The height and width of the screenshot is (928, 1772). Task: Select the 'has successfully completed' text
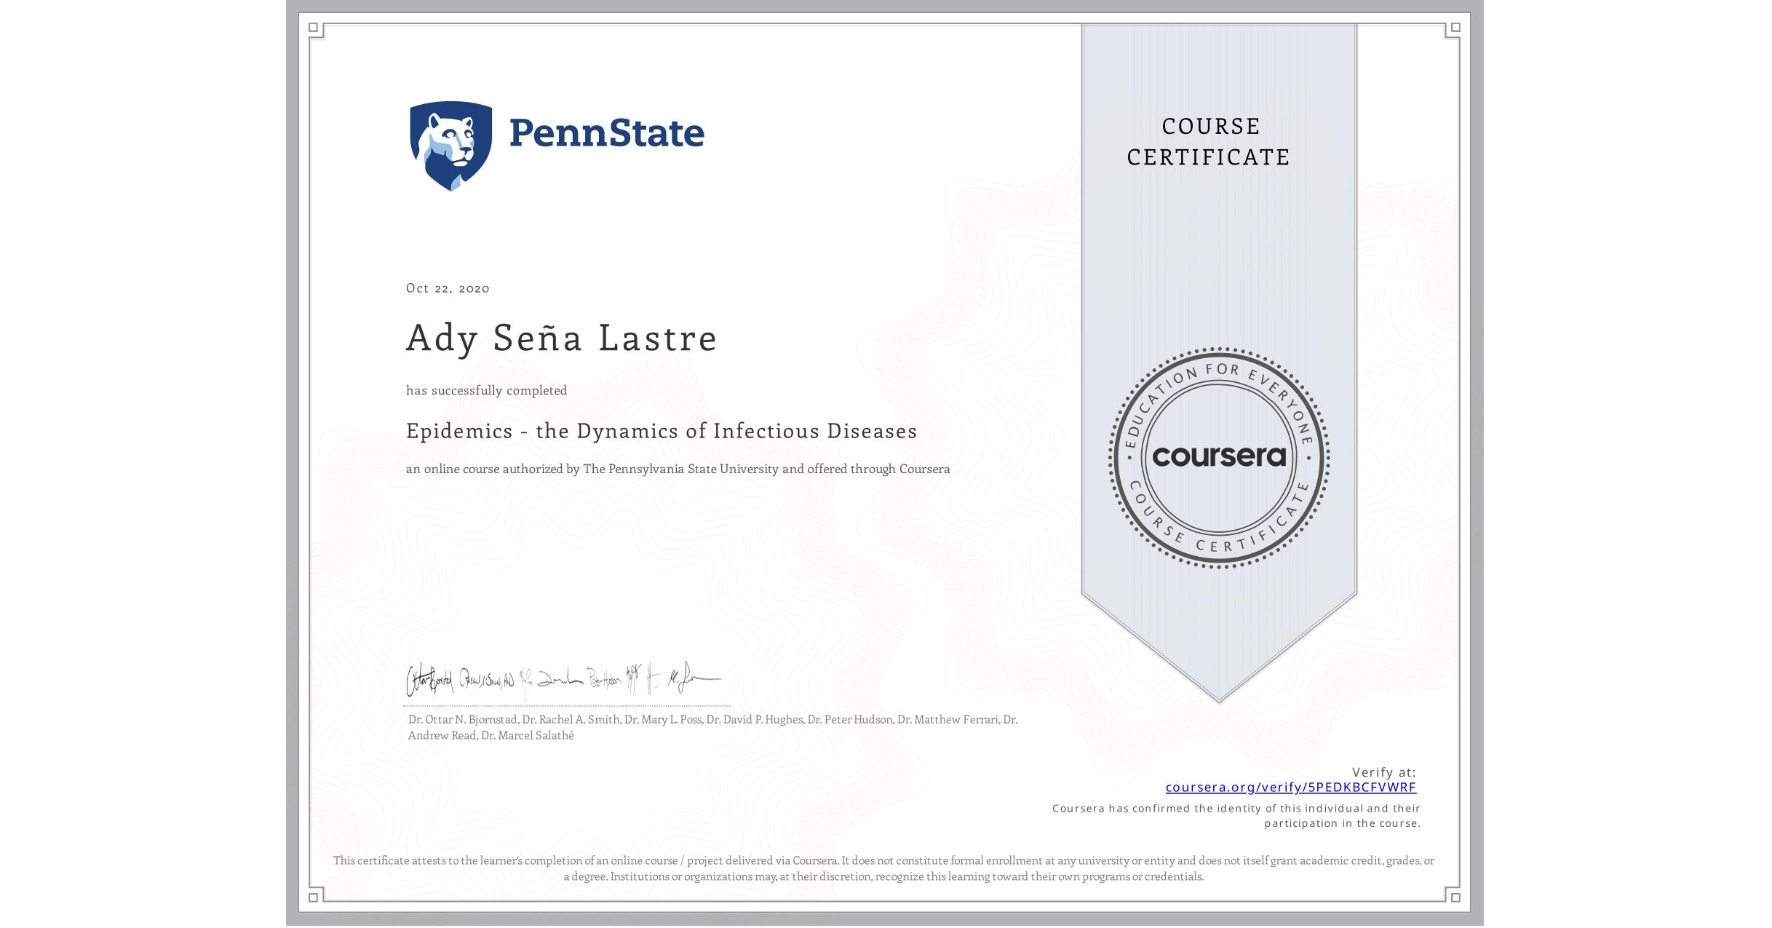(x=485, y=390)
